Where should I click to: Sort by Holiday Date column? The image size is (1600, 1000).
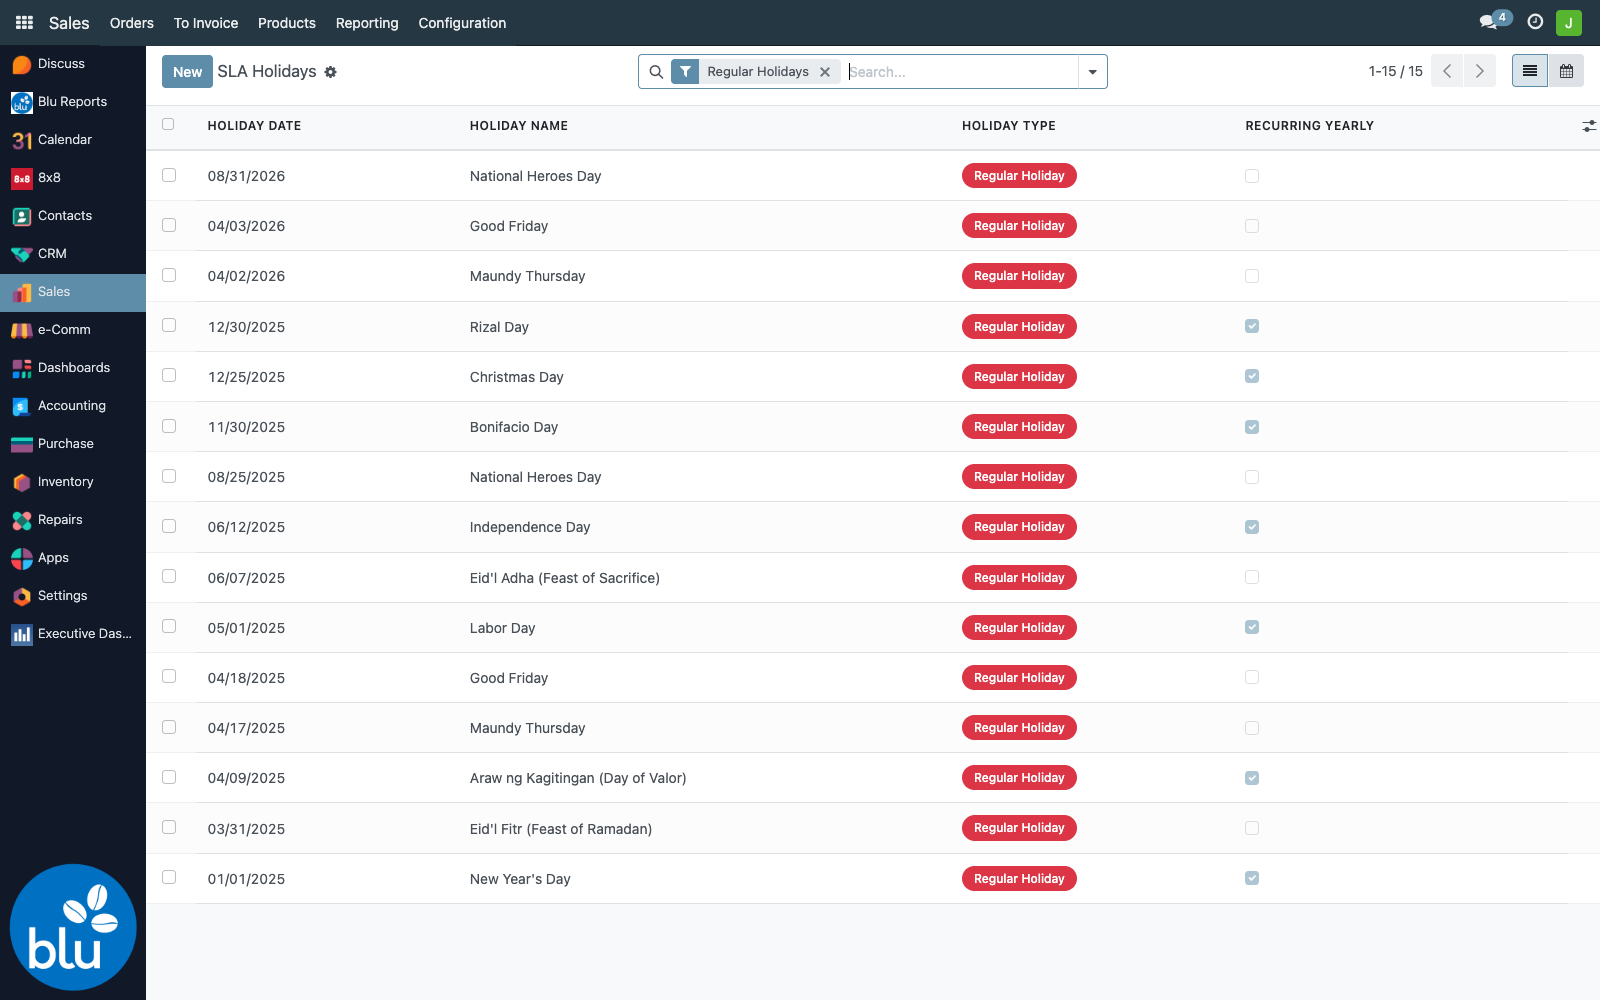click(254, 126)
